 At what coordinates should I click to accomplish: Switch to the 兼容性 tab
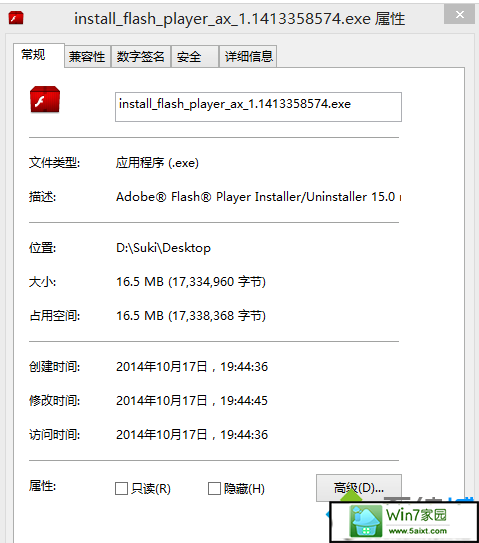(87, 56)
